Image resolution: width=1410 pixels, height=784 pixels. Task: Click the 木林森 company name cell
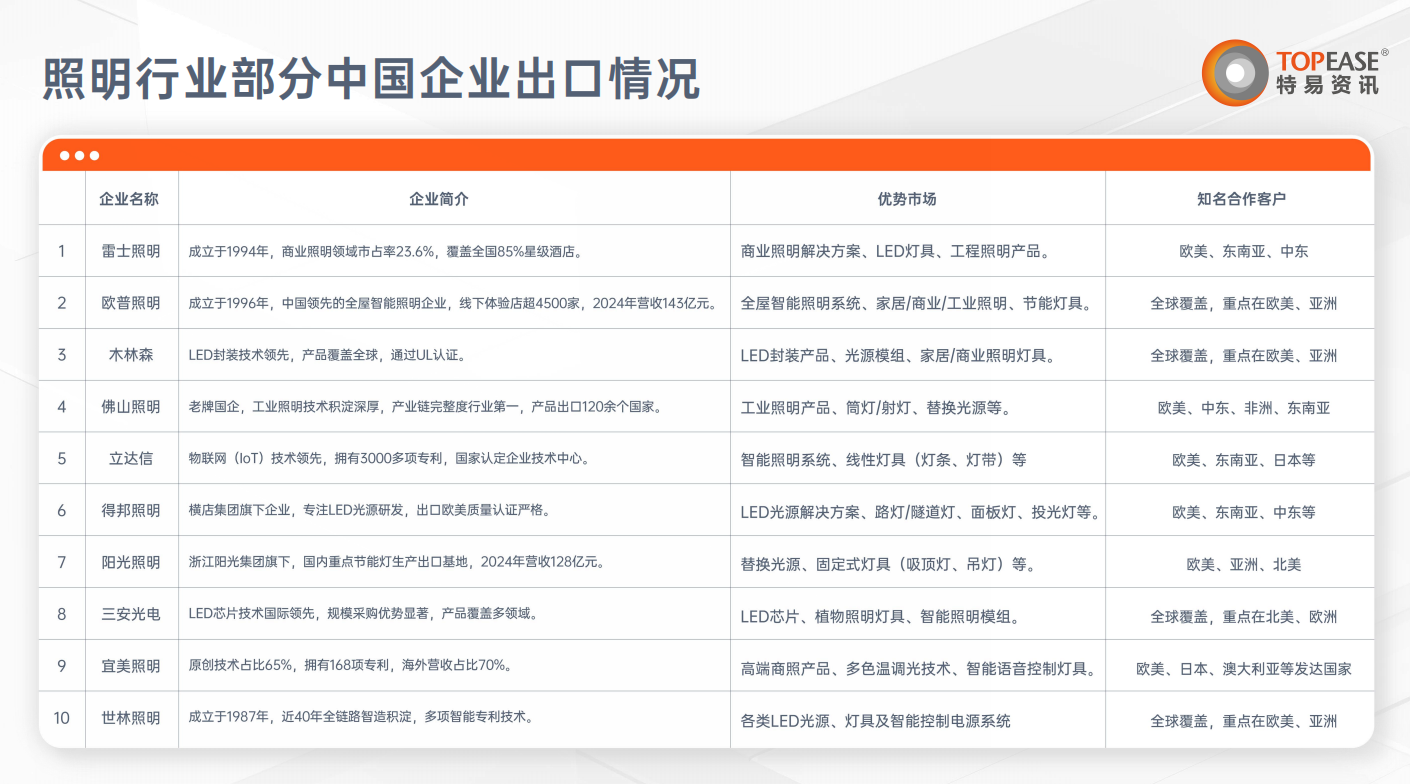click(131, 355)
